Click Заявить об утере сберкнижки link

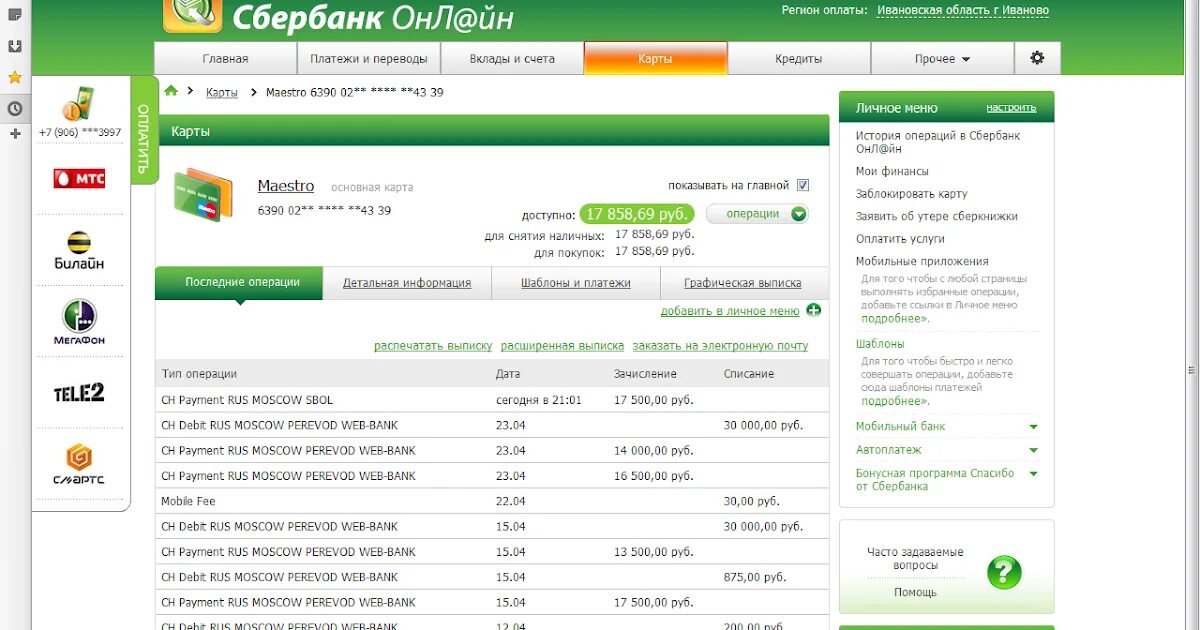click(936, 216)
